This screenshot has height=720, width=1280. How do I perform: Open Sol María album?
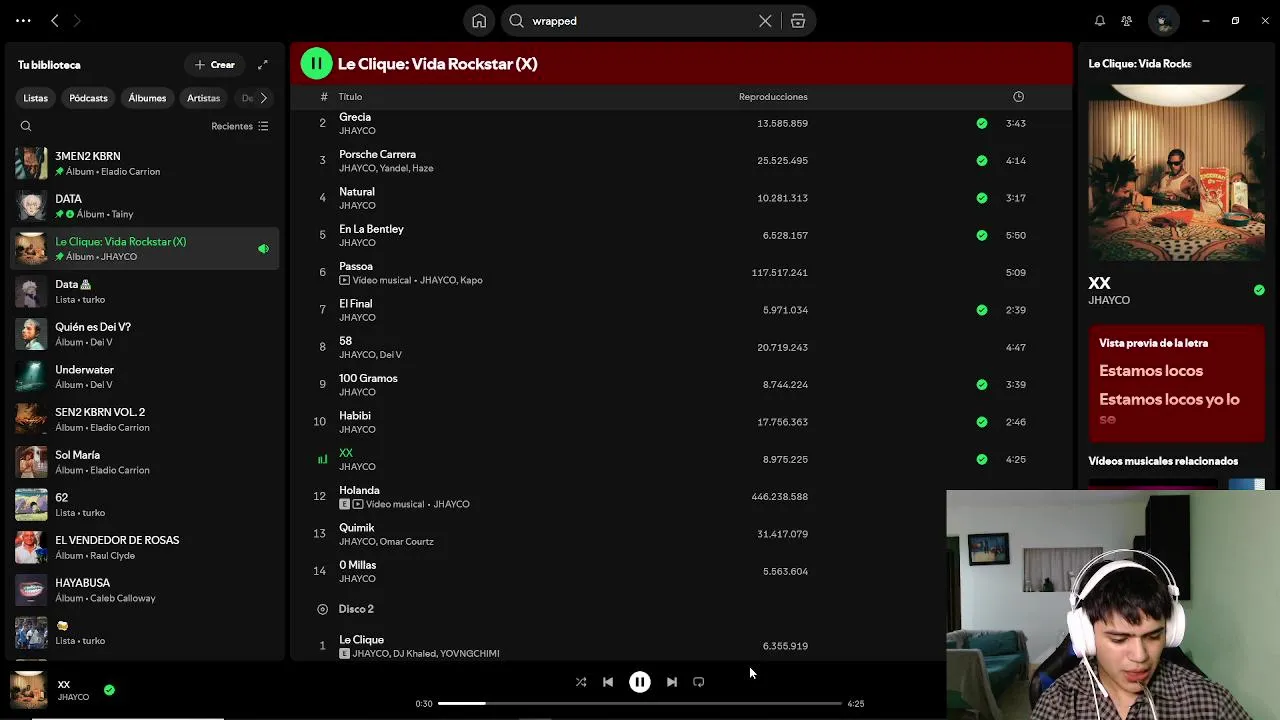click(x=145, y=462)
